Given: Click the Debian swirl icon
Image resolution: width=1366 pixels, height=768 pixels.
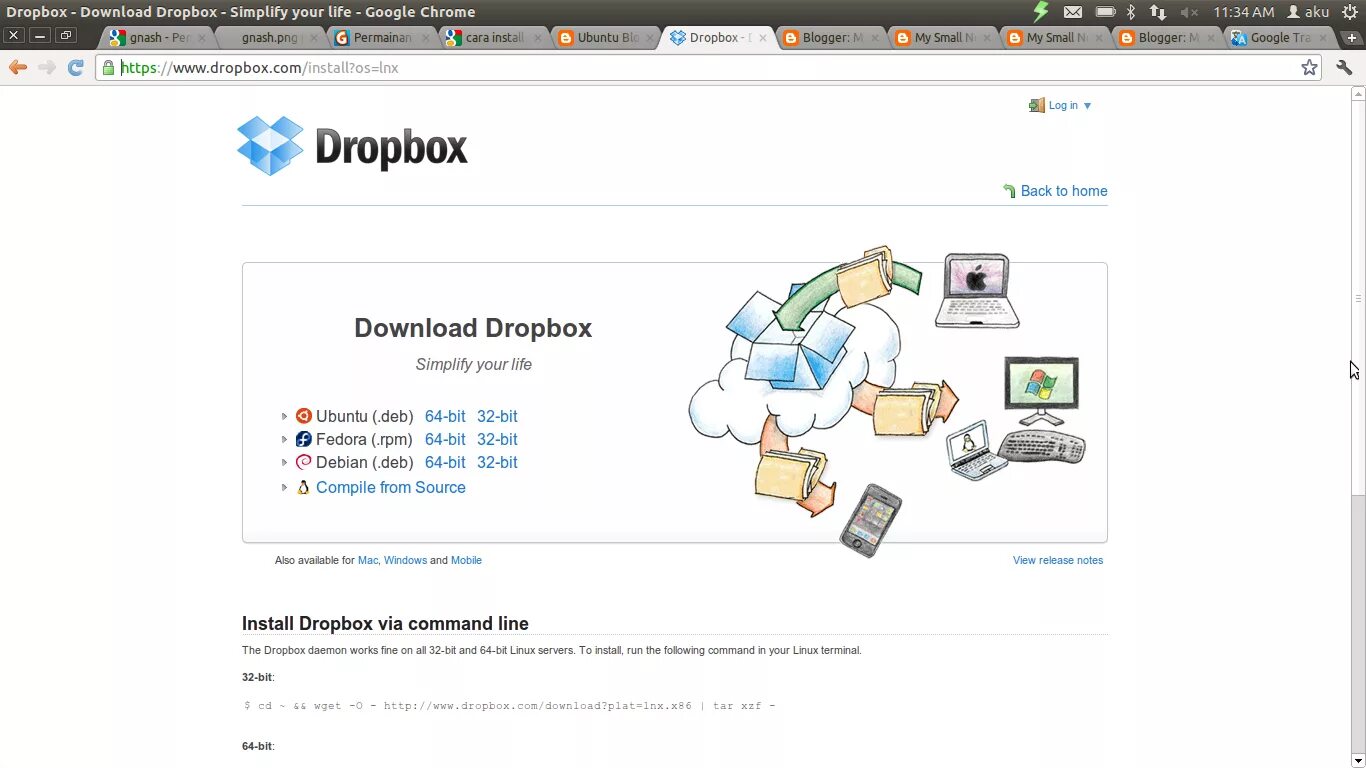Looking at the screenshot, I should [304, 462].
